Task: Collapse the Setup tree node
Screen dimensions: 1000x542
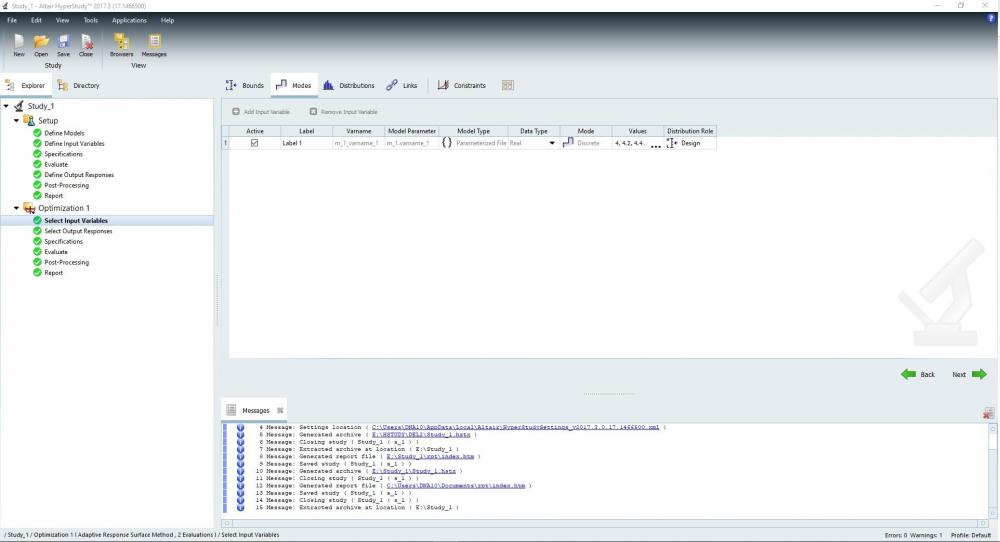Action: point(16,120)
